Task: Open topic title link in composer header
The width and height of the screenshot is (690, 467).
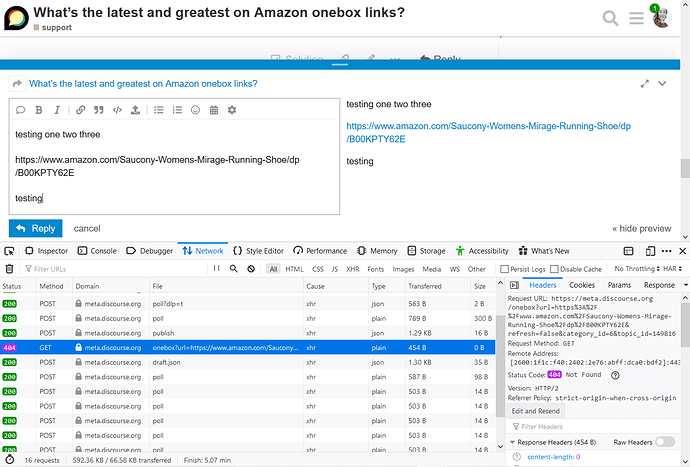Action: coord(143,84)
